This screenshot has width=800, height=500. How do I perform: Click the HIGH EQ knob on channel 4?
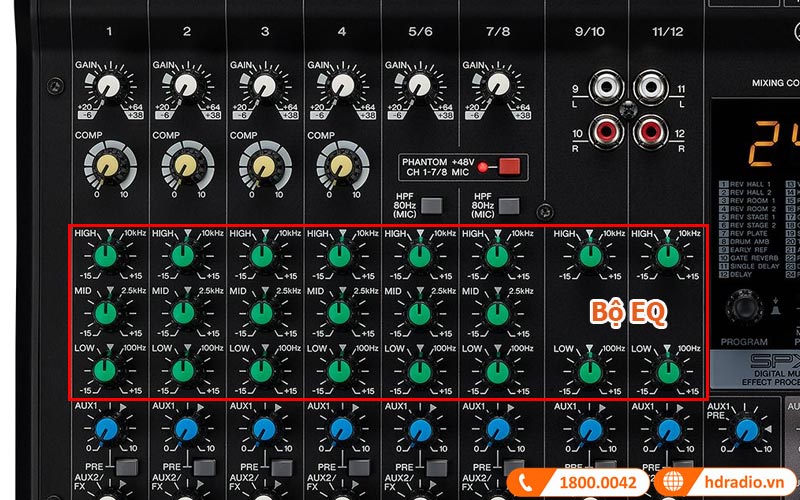[x=339, y=256]
